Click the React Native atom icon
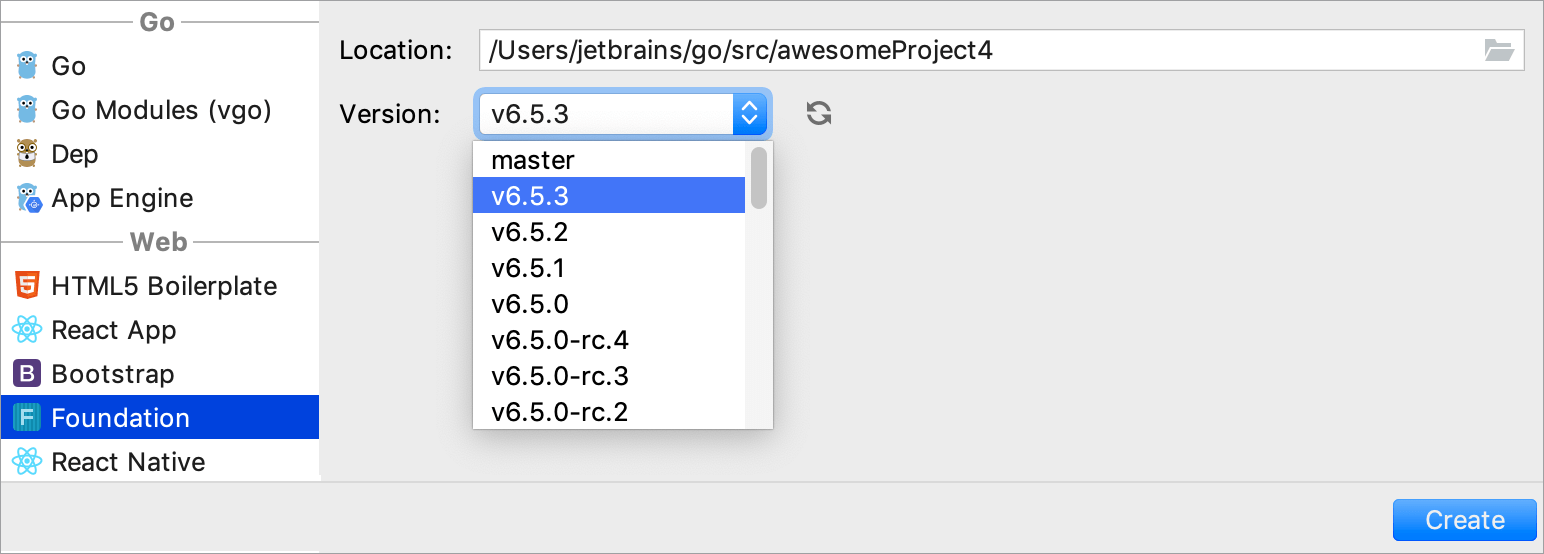Screen dimensions: 1544x554 27,462
